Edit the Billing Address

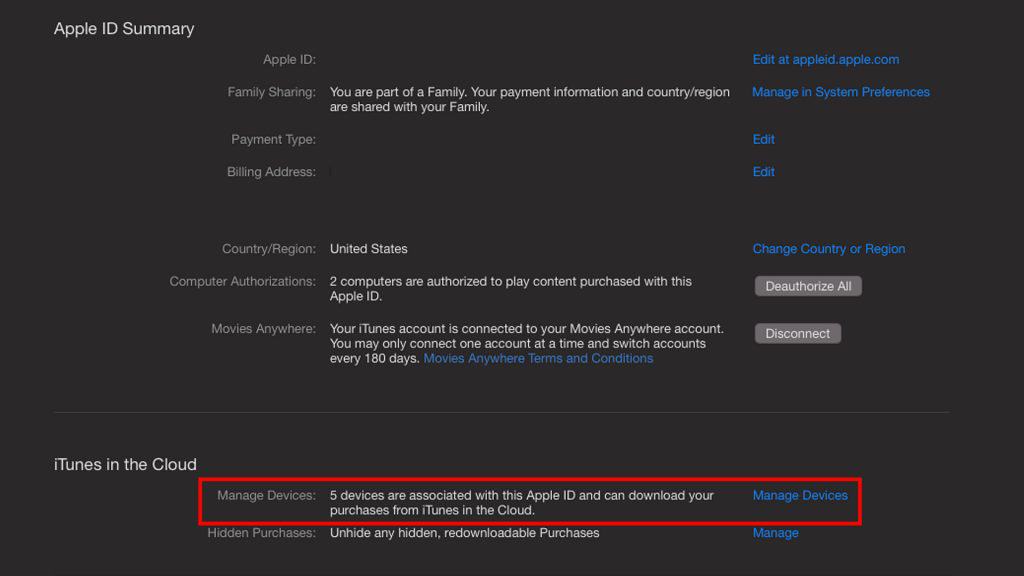tap(763, 172)
